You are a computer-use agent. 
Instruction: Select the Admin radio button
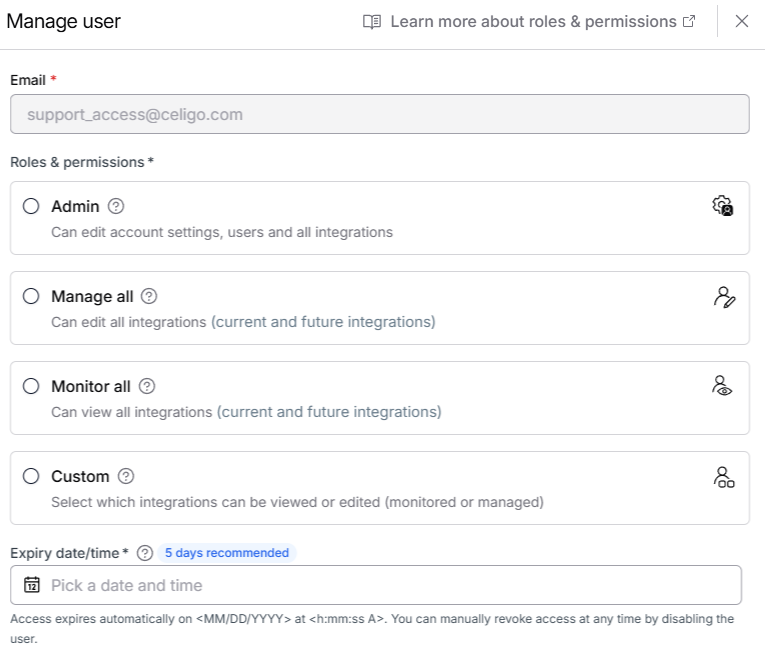(31, 207)
